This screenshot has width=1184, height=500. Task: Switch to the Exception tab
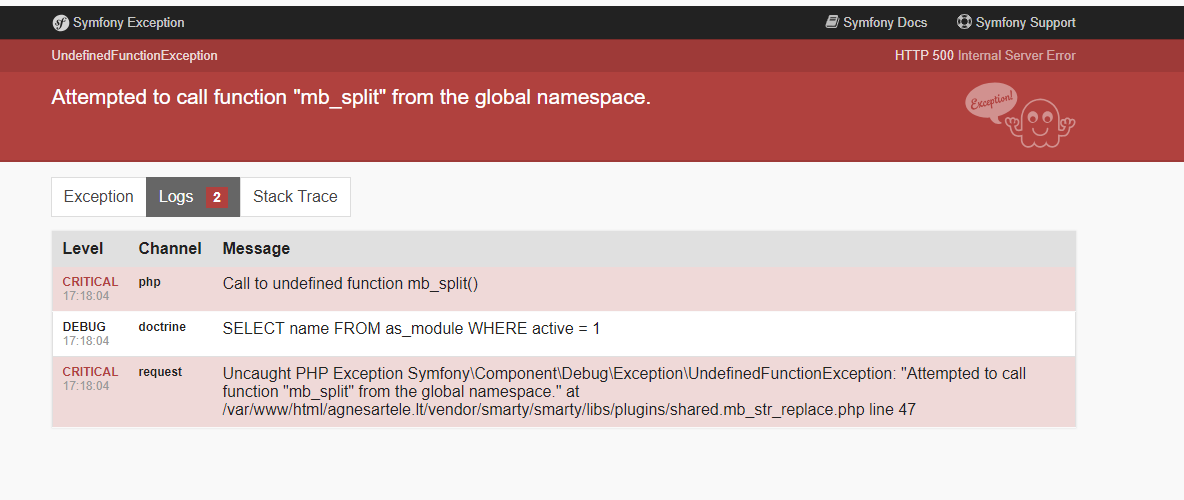(x=99, y=197)
